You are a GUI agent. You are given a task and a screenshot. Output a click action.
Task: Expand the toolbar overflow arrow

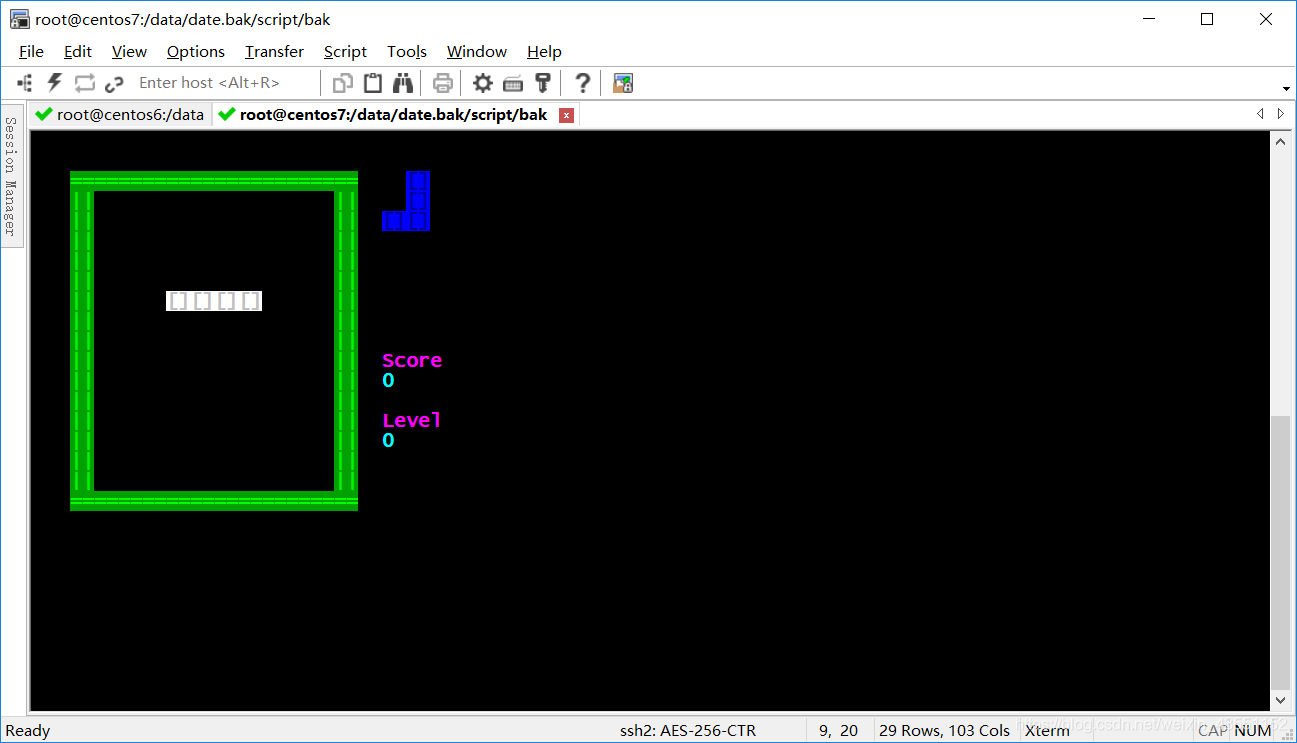coord(1286,87)
